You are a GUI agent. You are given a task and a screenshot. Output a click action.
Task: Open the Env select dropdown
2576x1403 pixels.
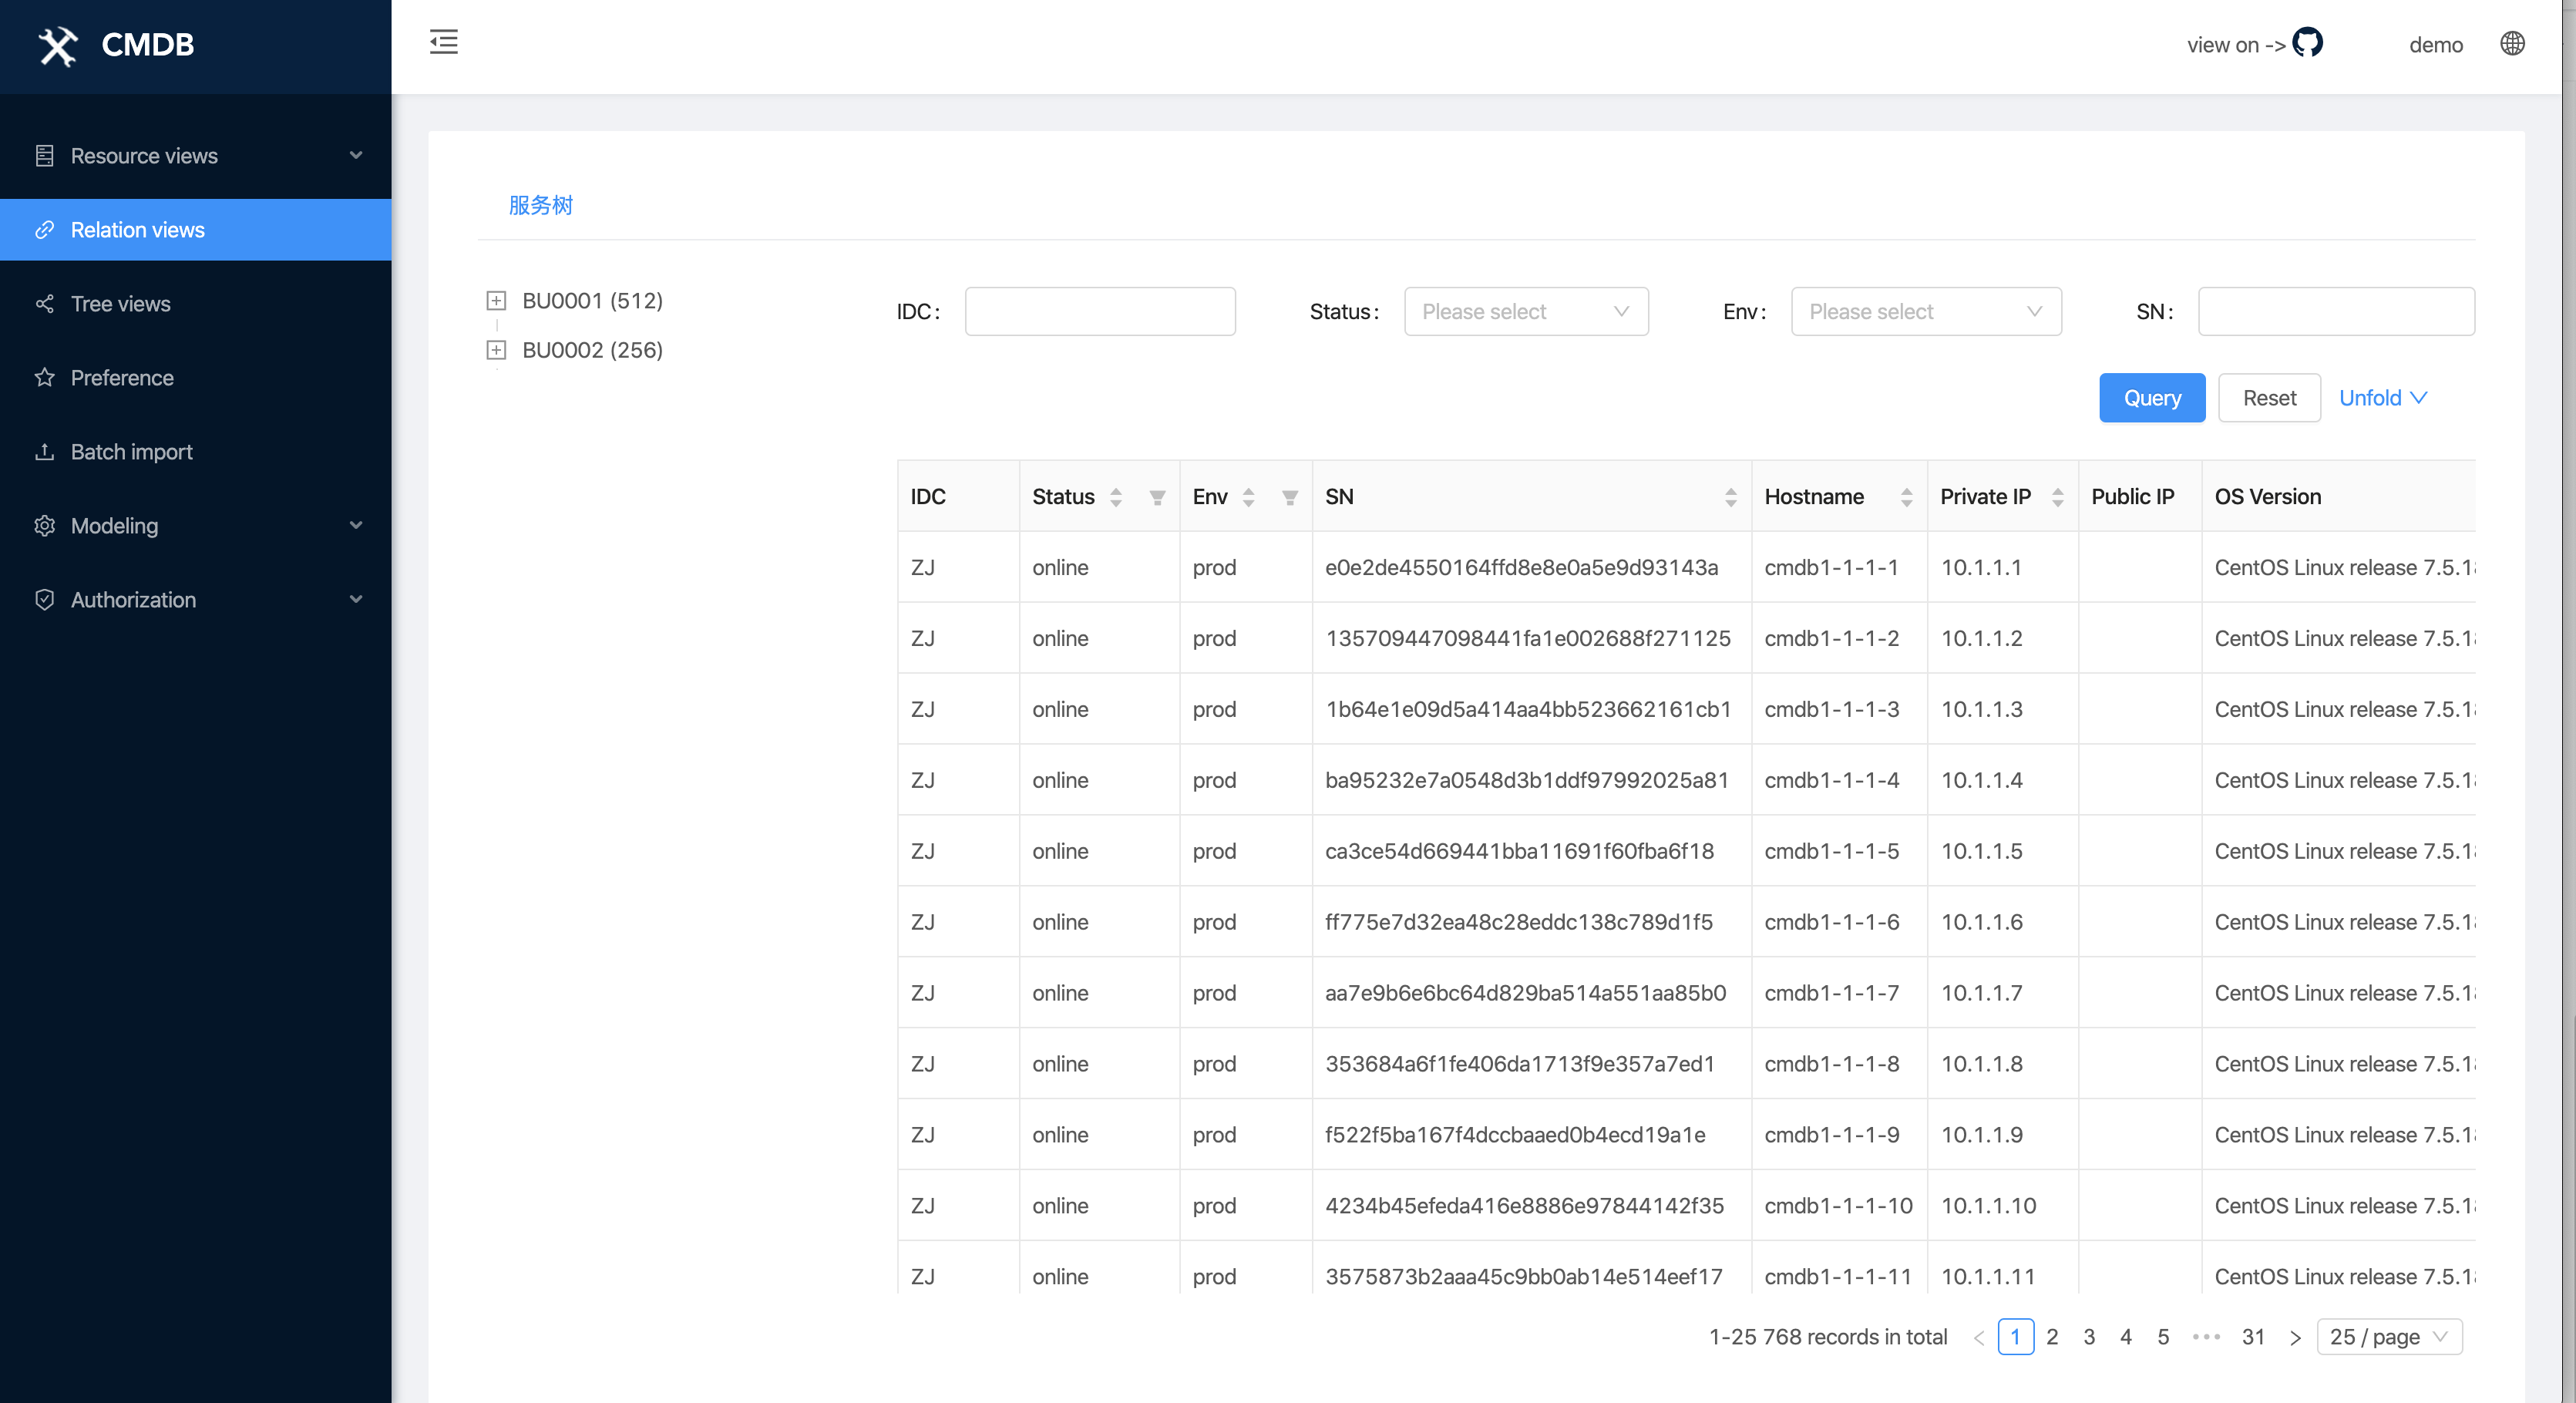[1925, 312]
